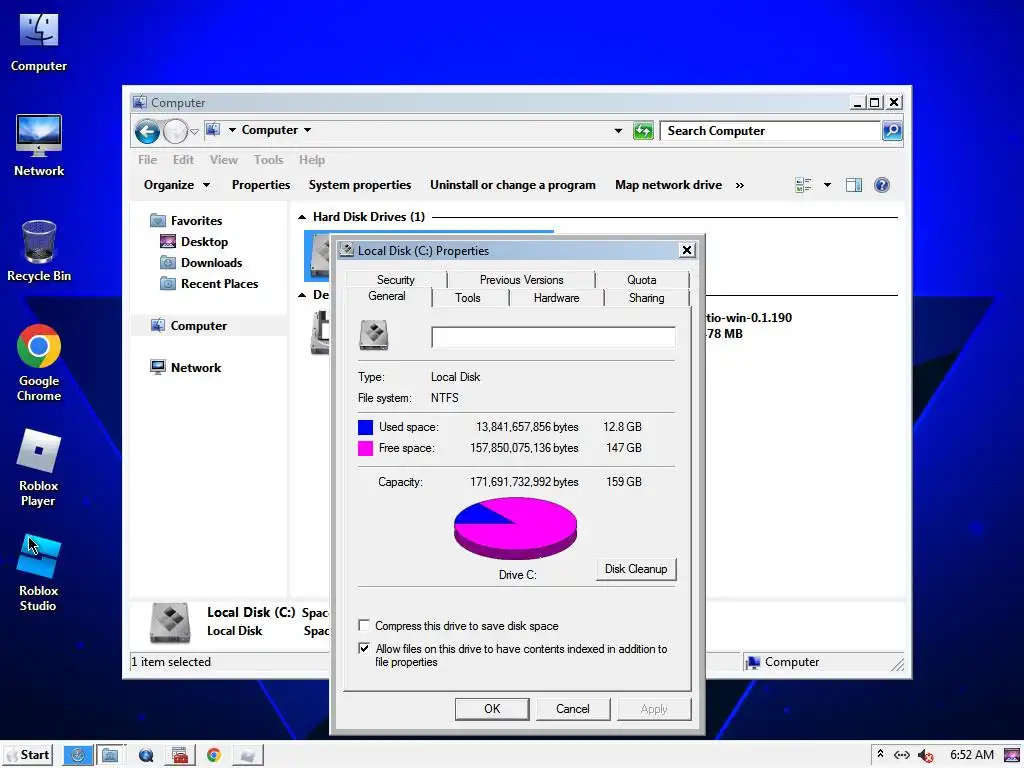Switch to the Hardware tab

click(556, 298)
